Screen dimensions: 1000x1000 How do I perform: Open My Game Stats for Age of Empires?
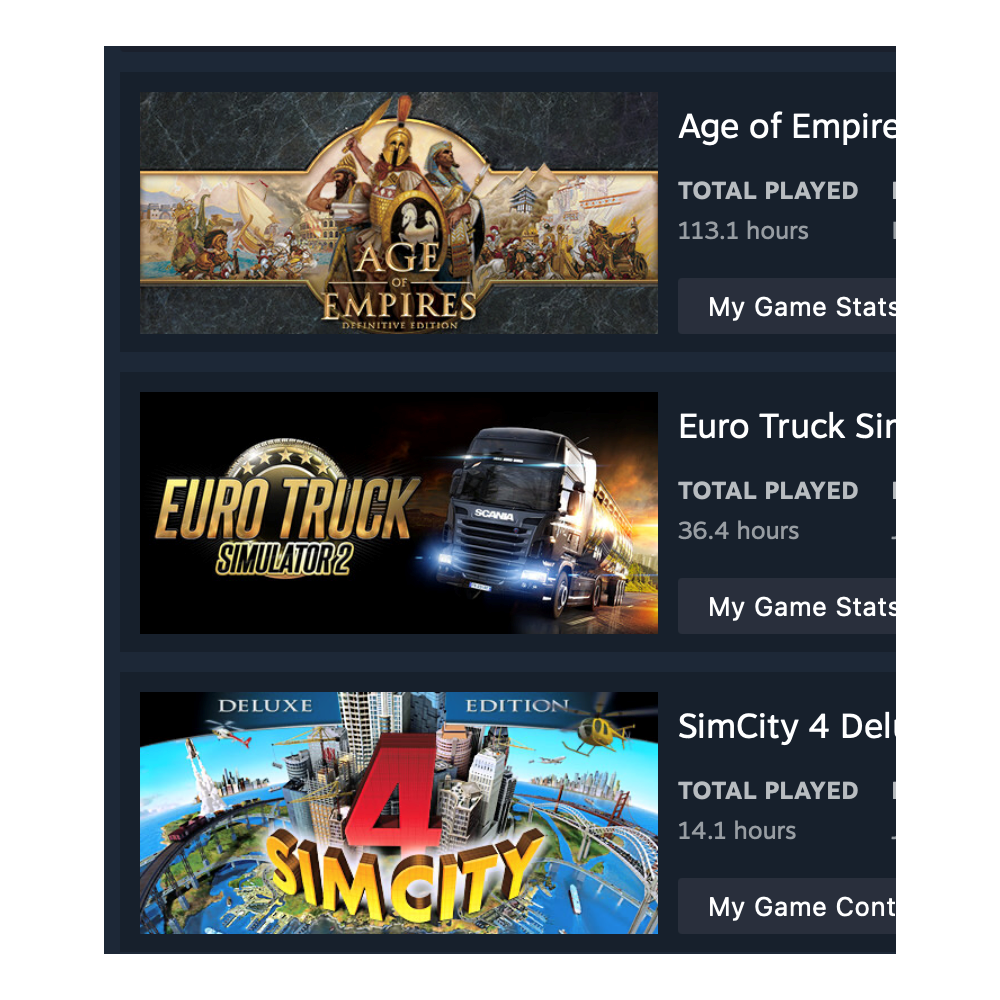[x=787, y=306]
